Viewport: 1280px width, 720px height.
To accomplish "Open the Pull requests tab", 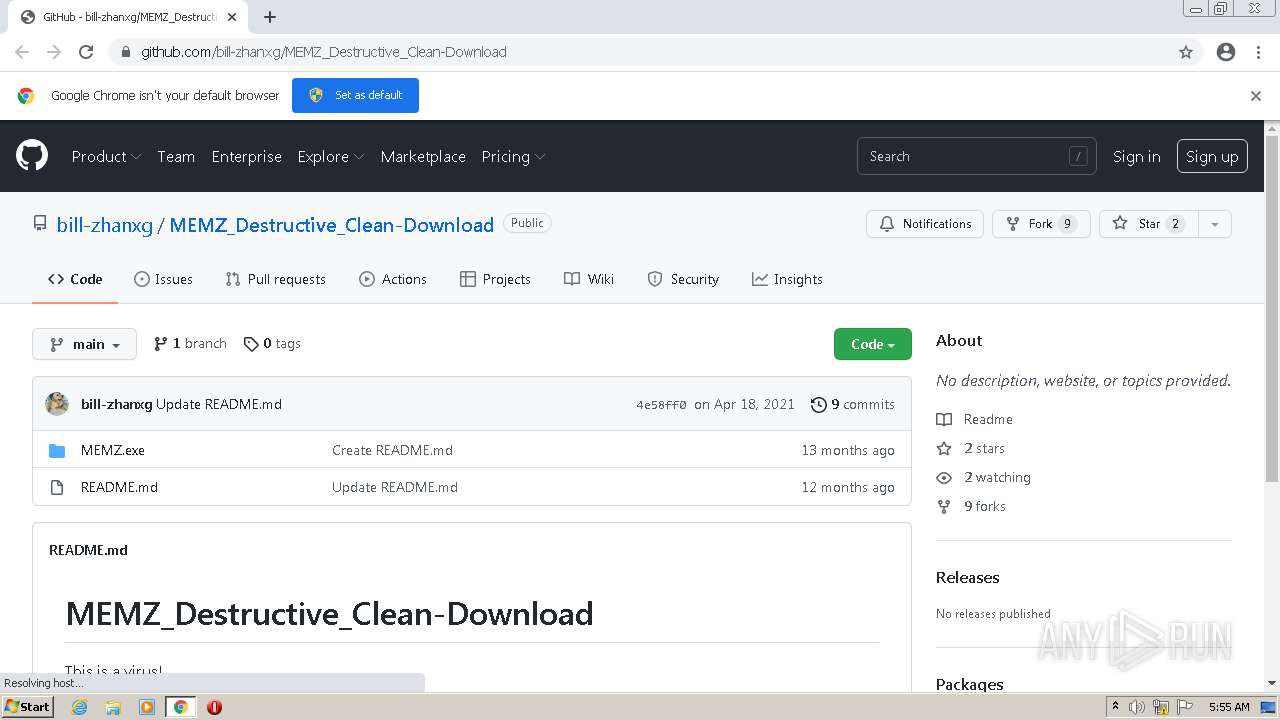I will (275, 279).
